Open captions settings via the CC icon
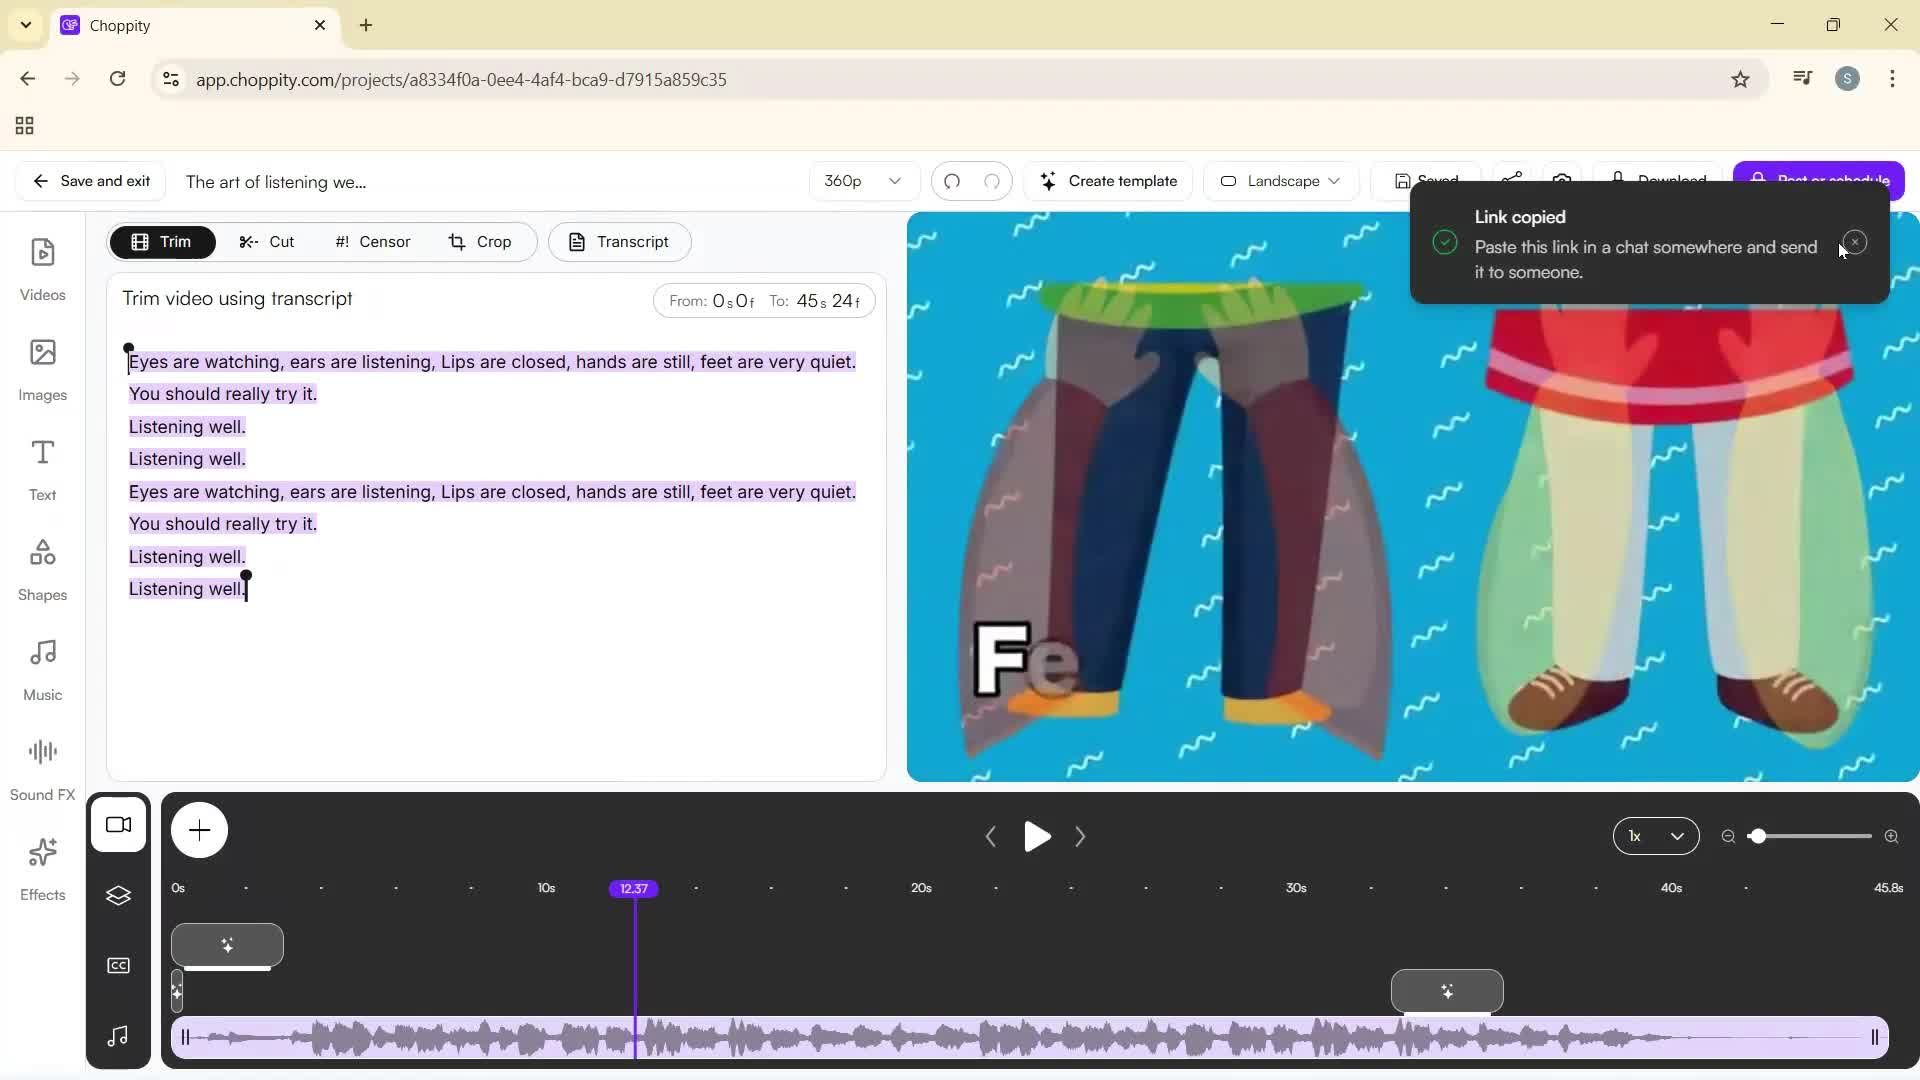Viewport: 1920px width, 1080px height. click(118, 964)
